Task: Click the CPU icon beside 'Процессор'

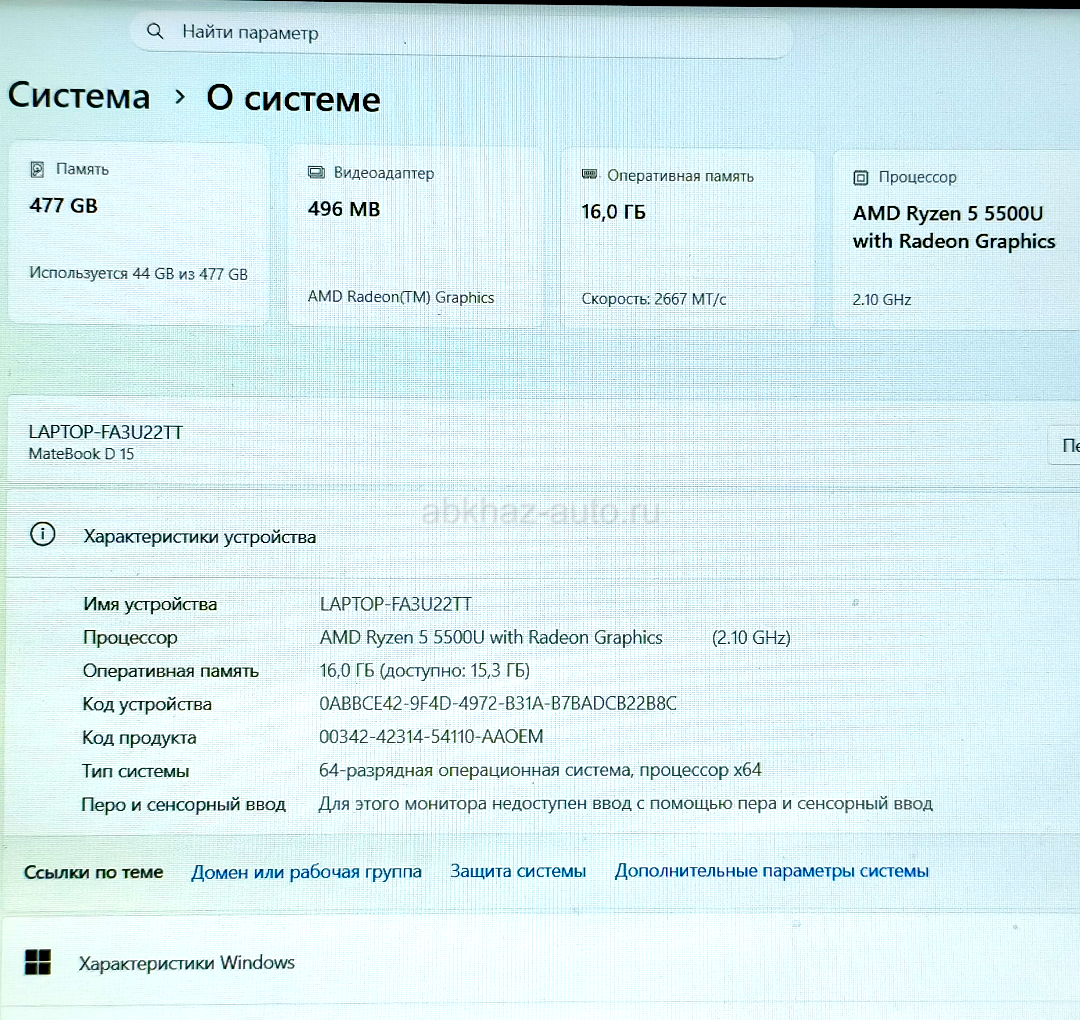Action: pyautogui.click(x=860, y=178)
